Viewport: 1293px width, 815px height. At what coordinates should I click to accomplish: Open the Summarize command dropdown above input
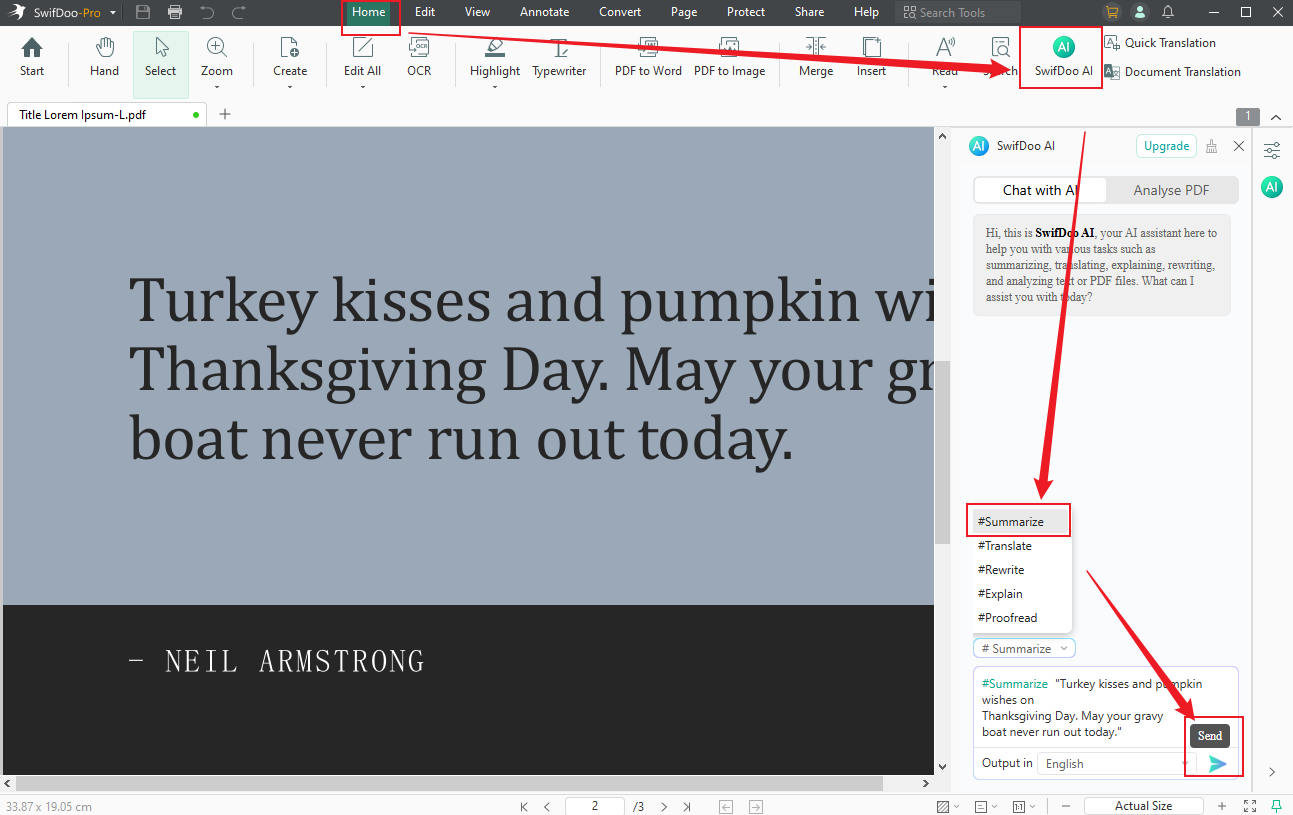1023,648
